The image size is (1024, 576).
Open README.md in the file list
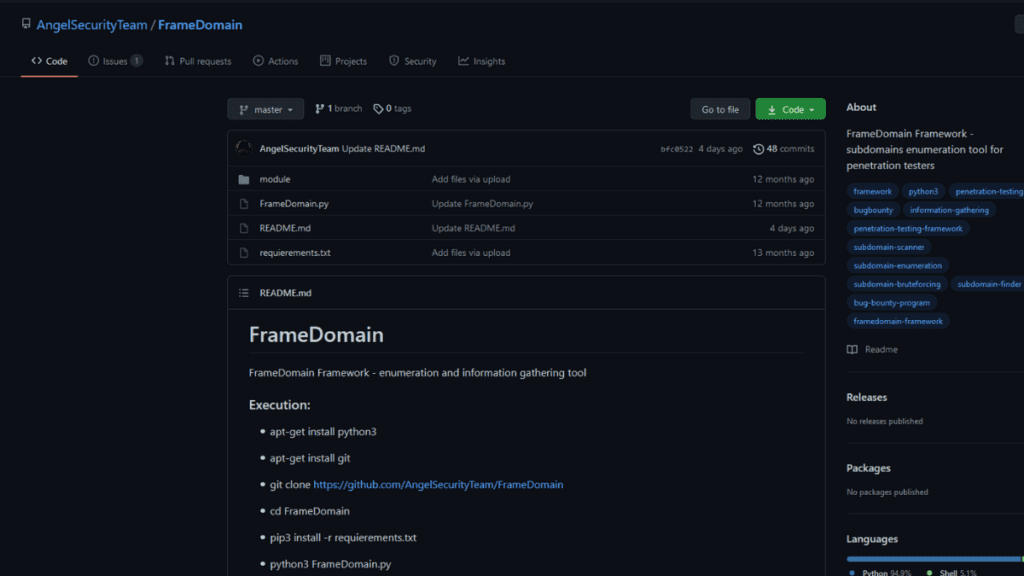click(285, 228)
